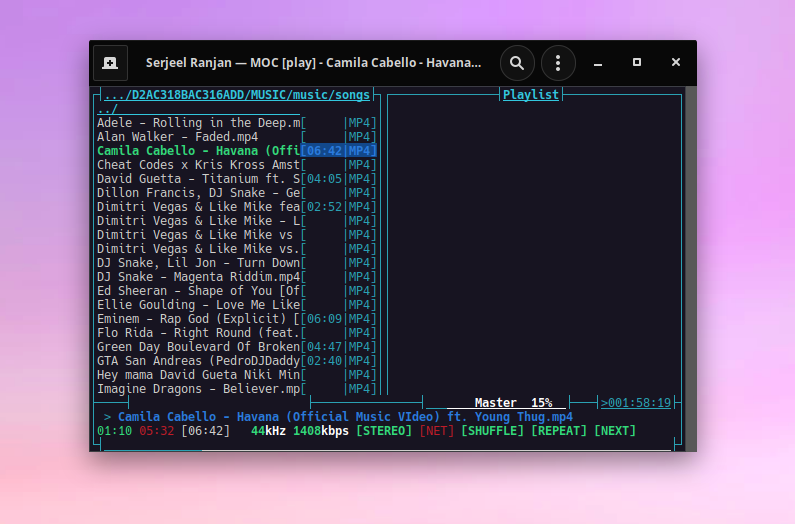Select DJ Snake, Lil Jon - Turn Down
Image resolution: width=795 pixels, height=524 pixels.
click(x=236, y=263)
